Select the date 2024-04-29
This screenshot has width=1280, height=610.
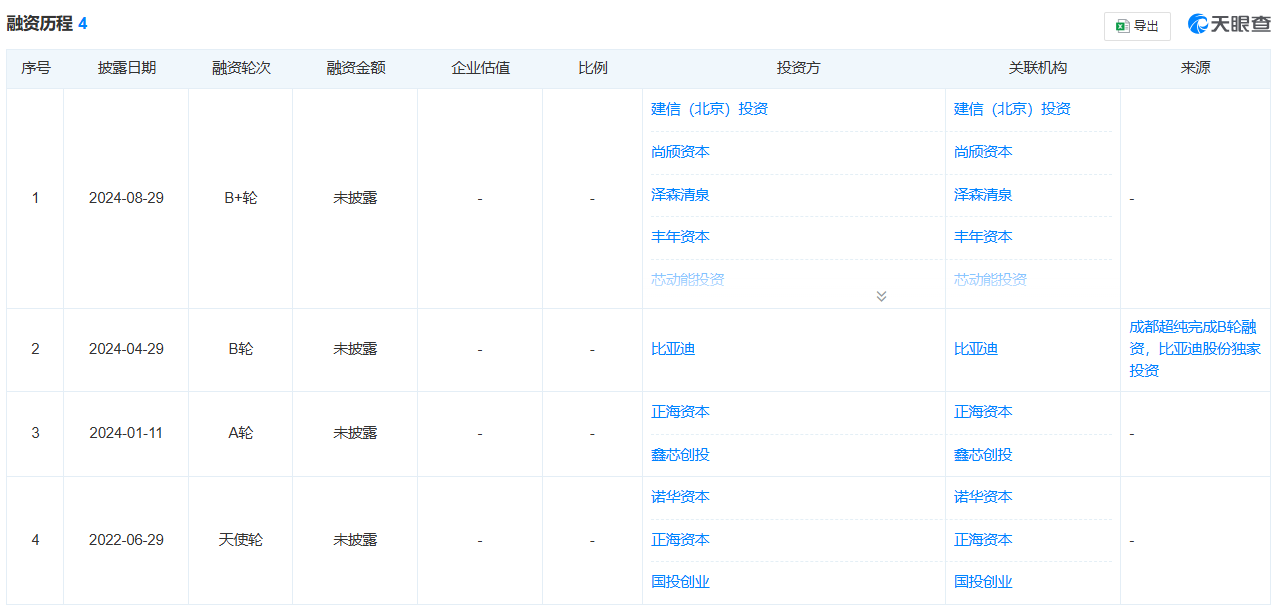click(126, 349)
